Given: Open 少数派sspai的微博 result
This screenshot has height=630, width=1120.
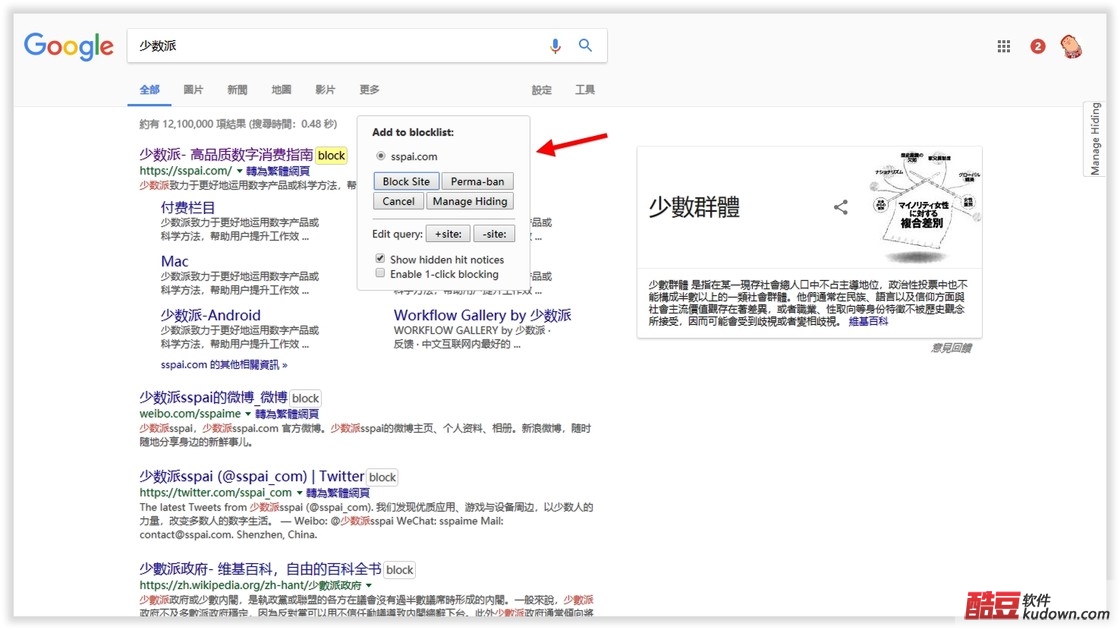Looking at the screenshot, I should click(213, 397).
